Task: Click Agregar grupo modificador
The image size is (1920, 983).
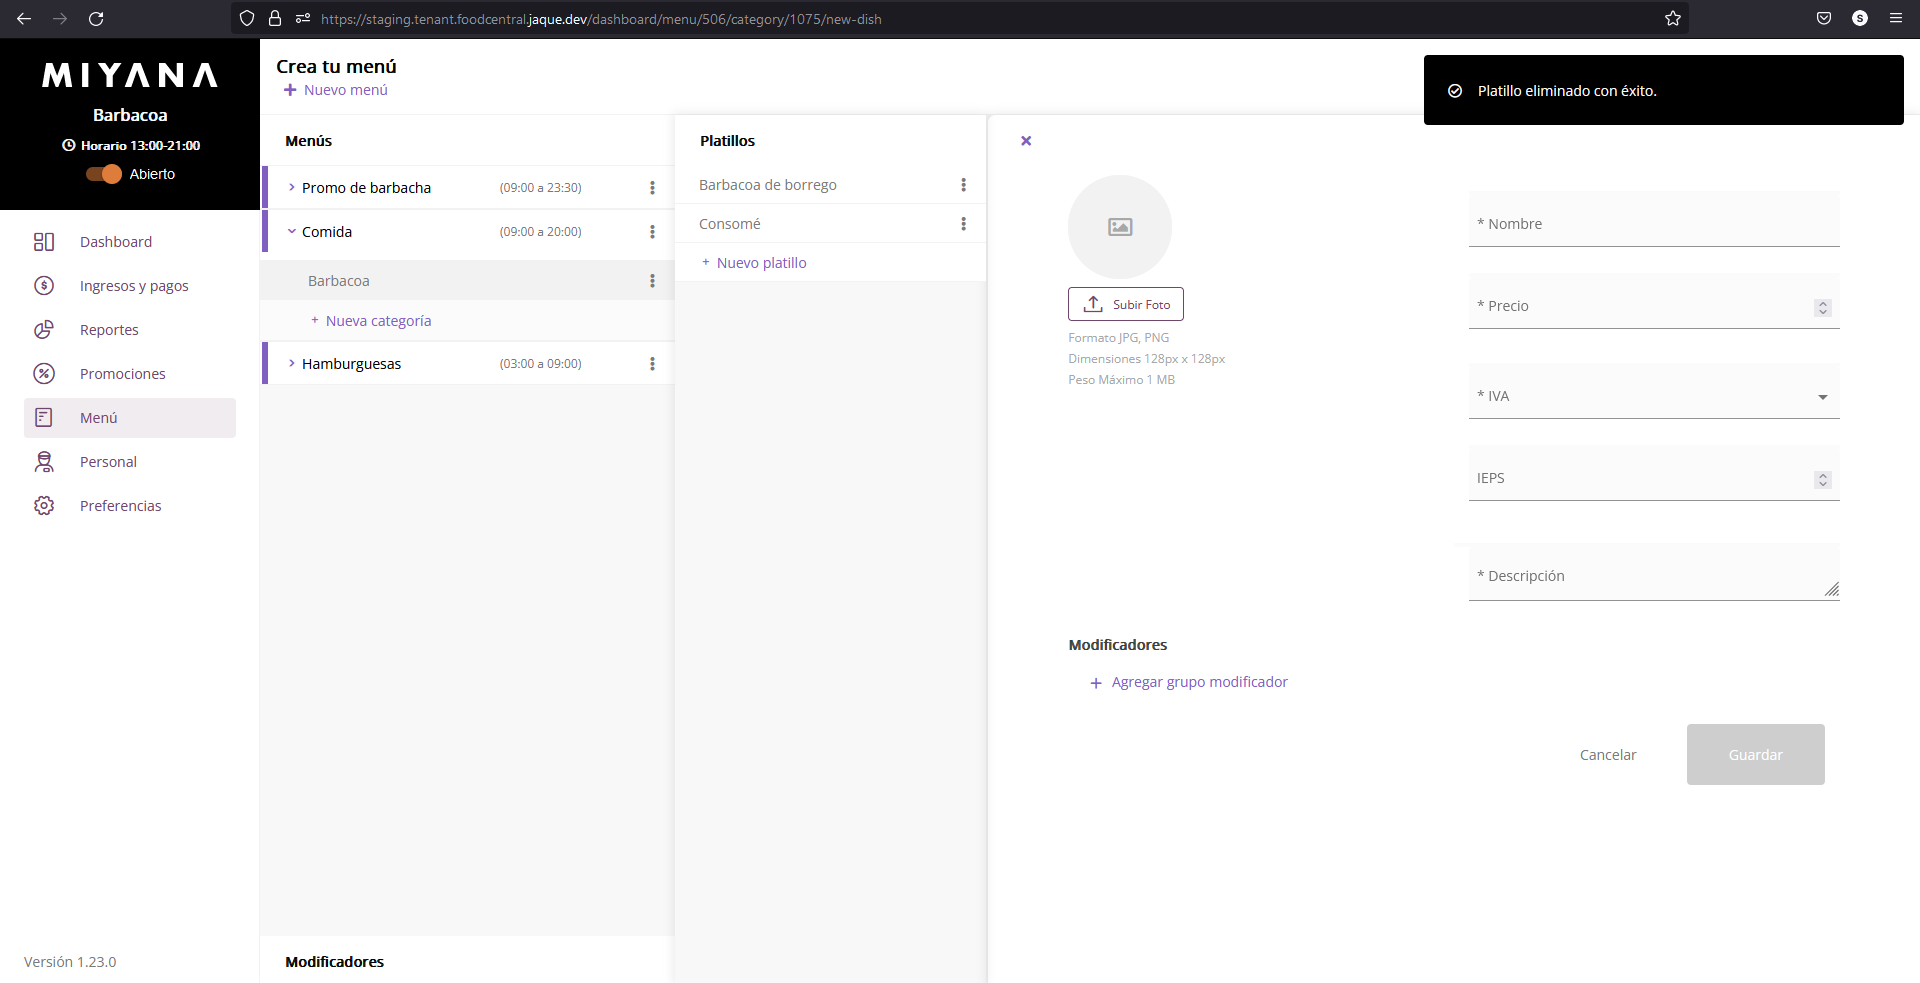Action: (1189, 682)
